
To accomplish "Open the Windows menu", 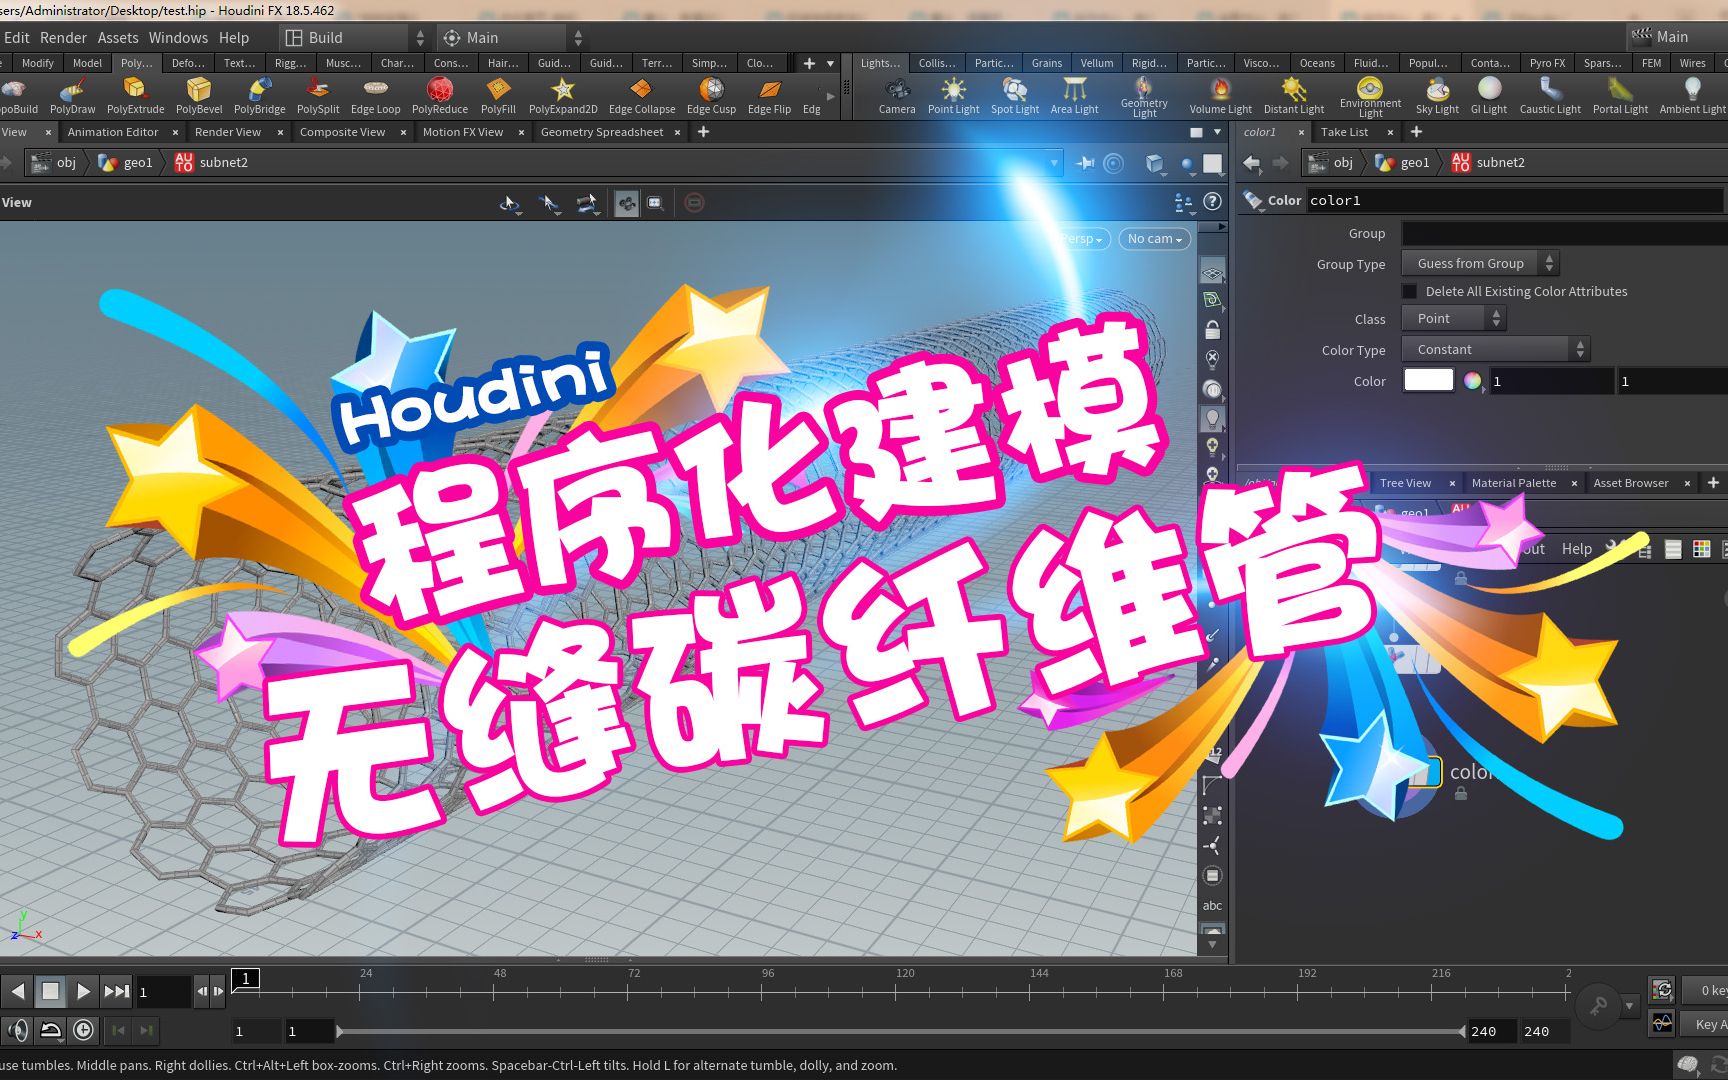I will coord(178,37).
